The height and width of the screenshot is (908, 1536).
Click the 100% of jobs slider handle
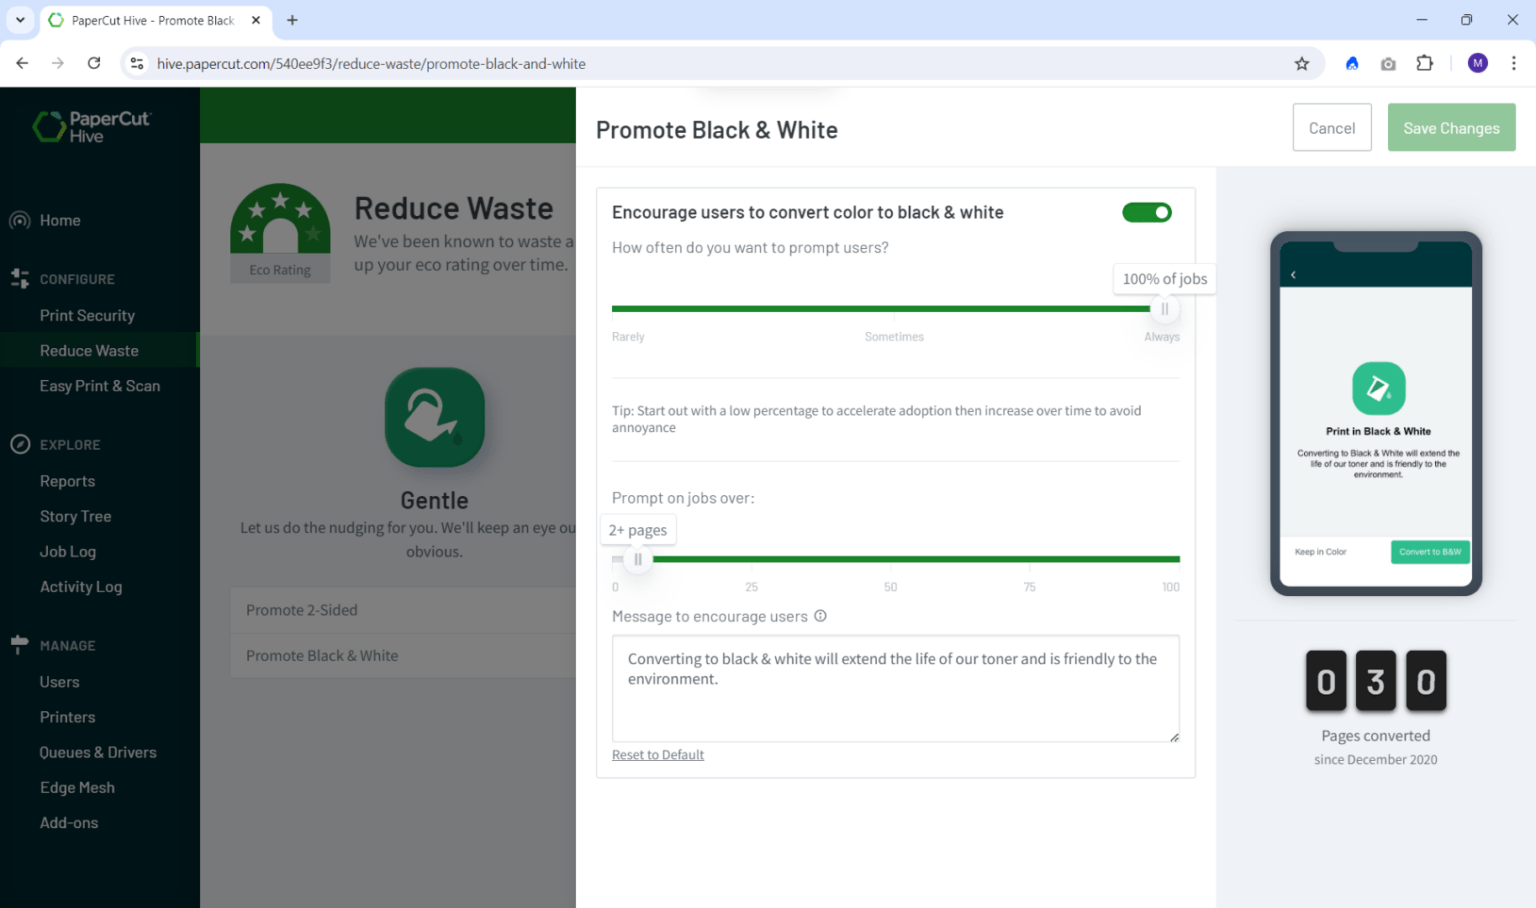(x=1164, y=309)
